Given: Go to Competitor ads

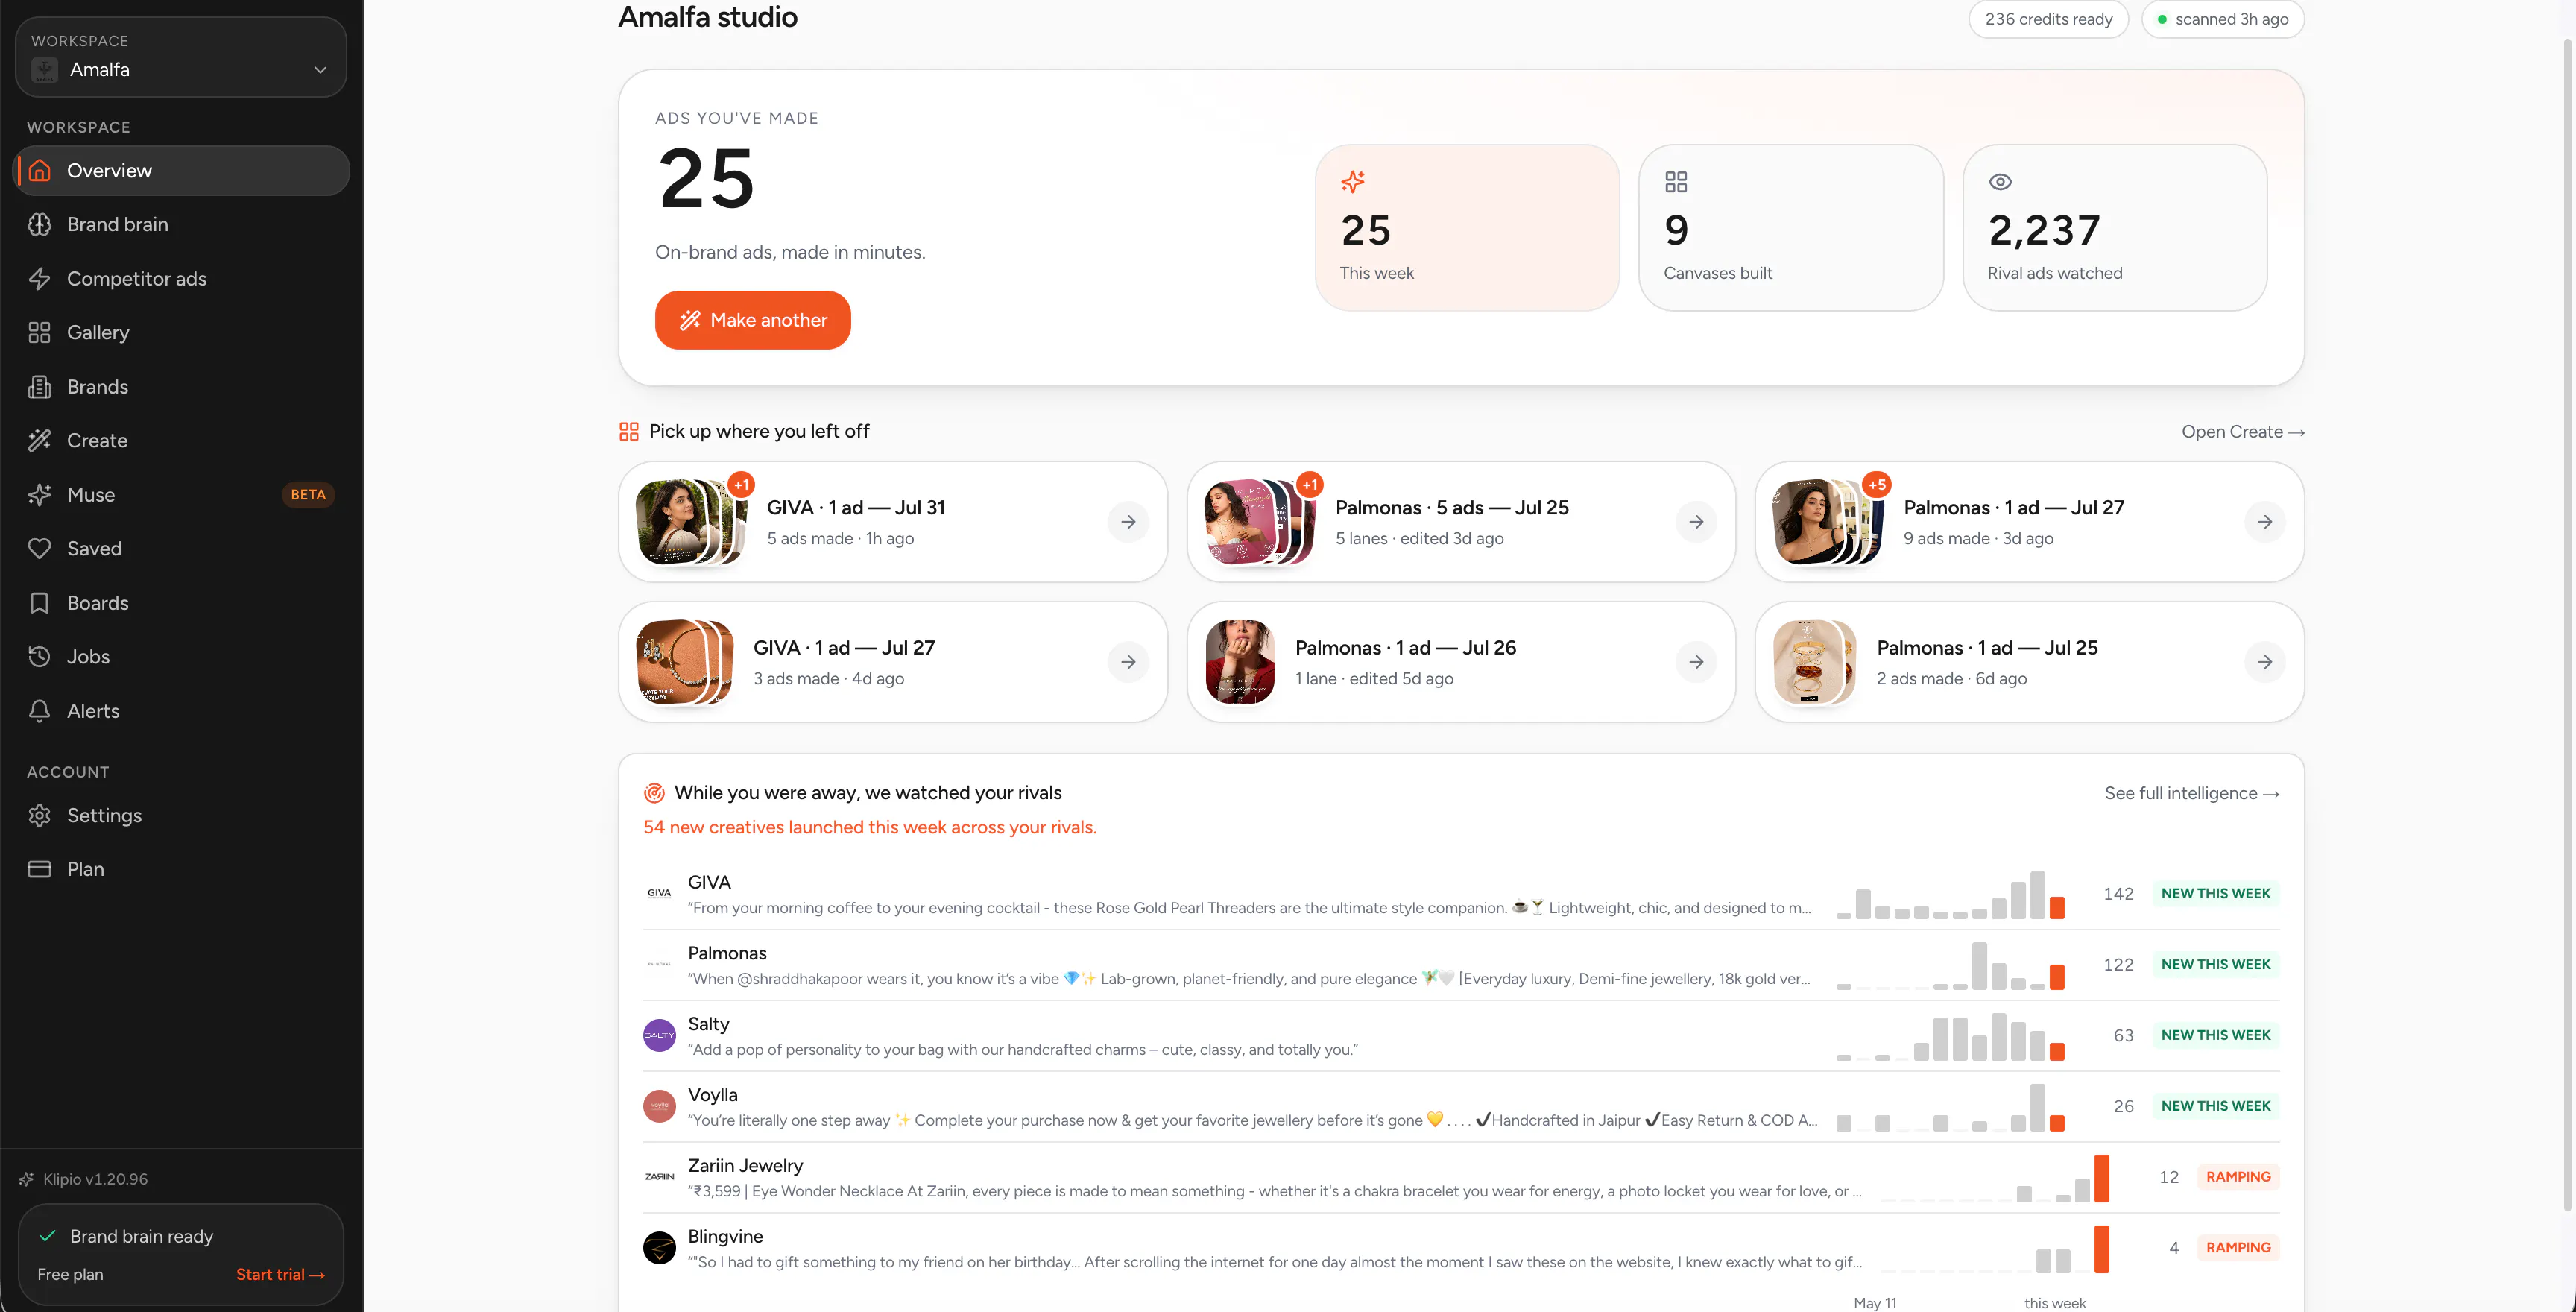Looking at the screenshot, I should click(x=181, y=278).
